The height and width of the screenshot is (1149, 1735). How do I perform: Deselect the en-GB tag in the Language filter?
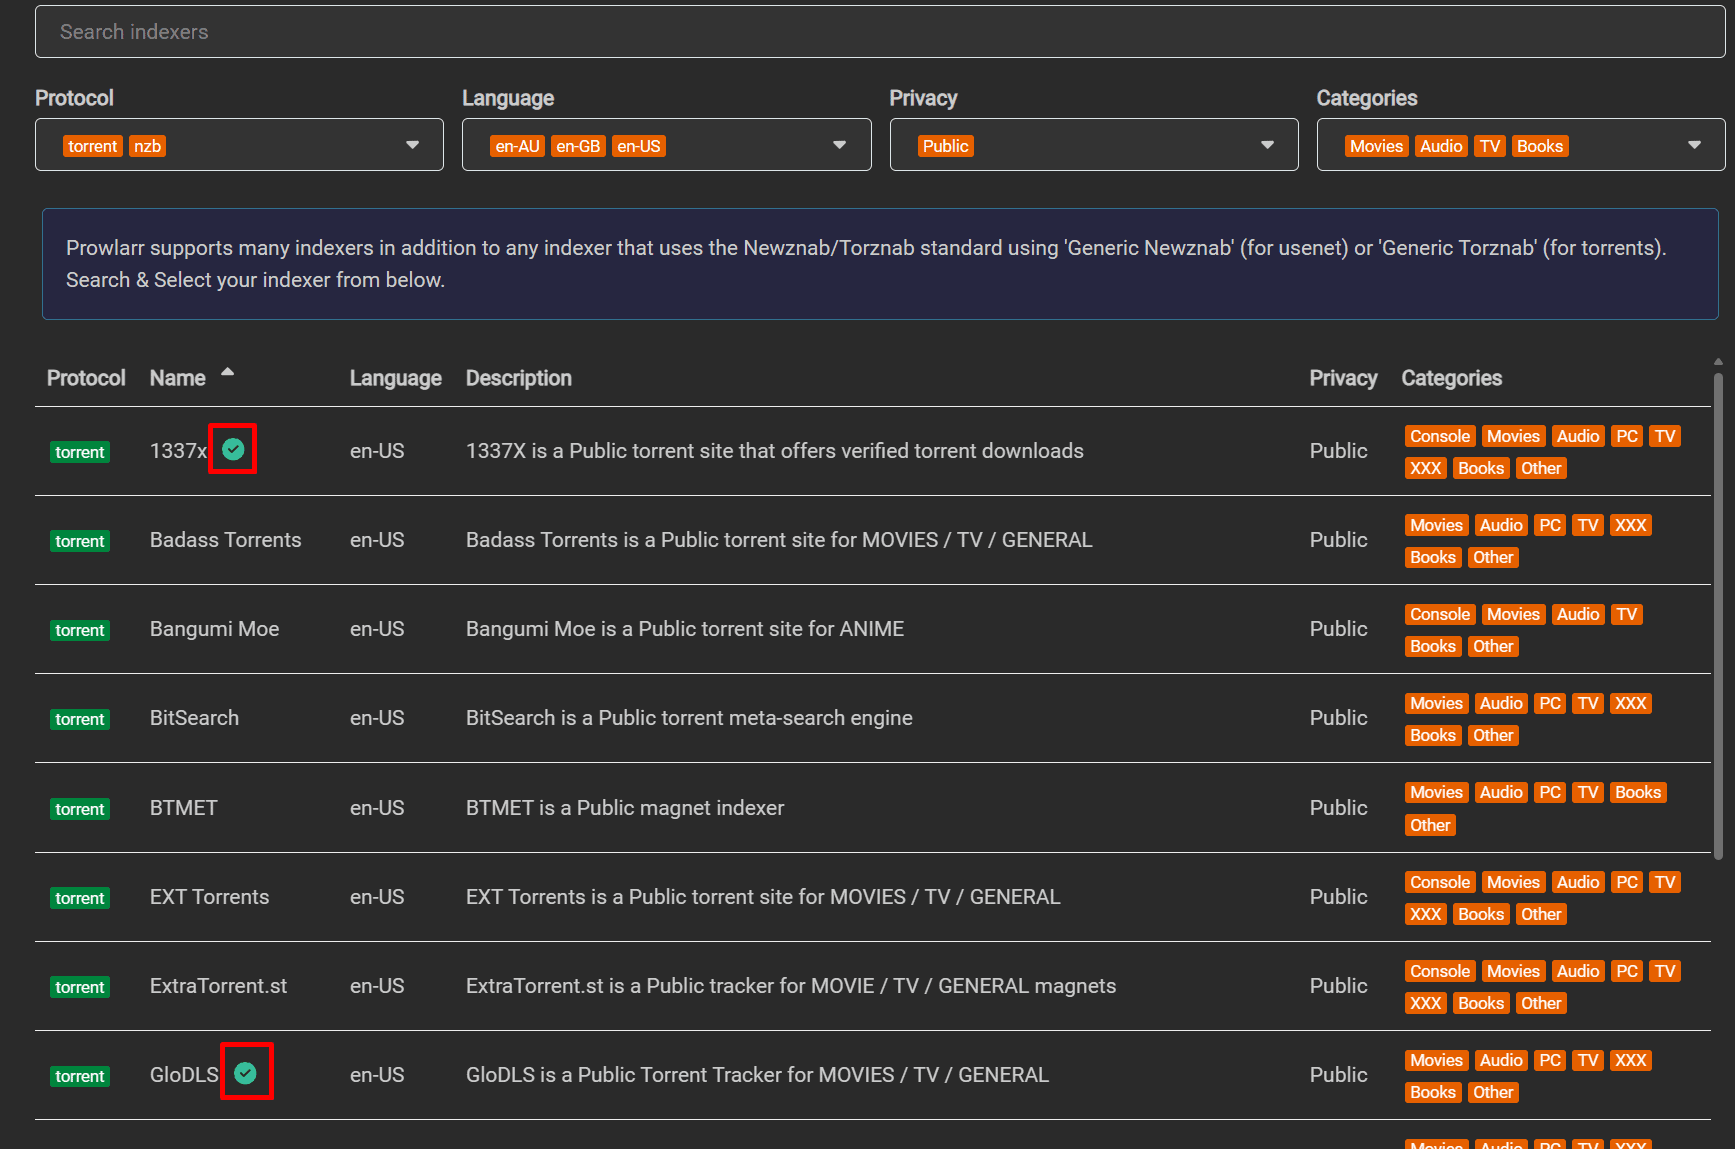point(578,146)
